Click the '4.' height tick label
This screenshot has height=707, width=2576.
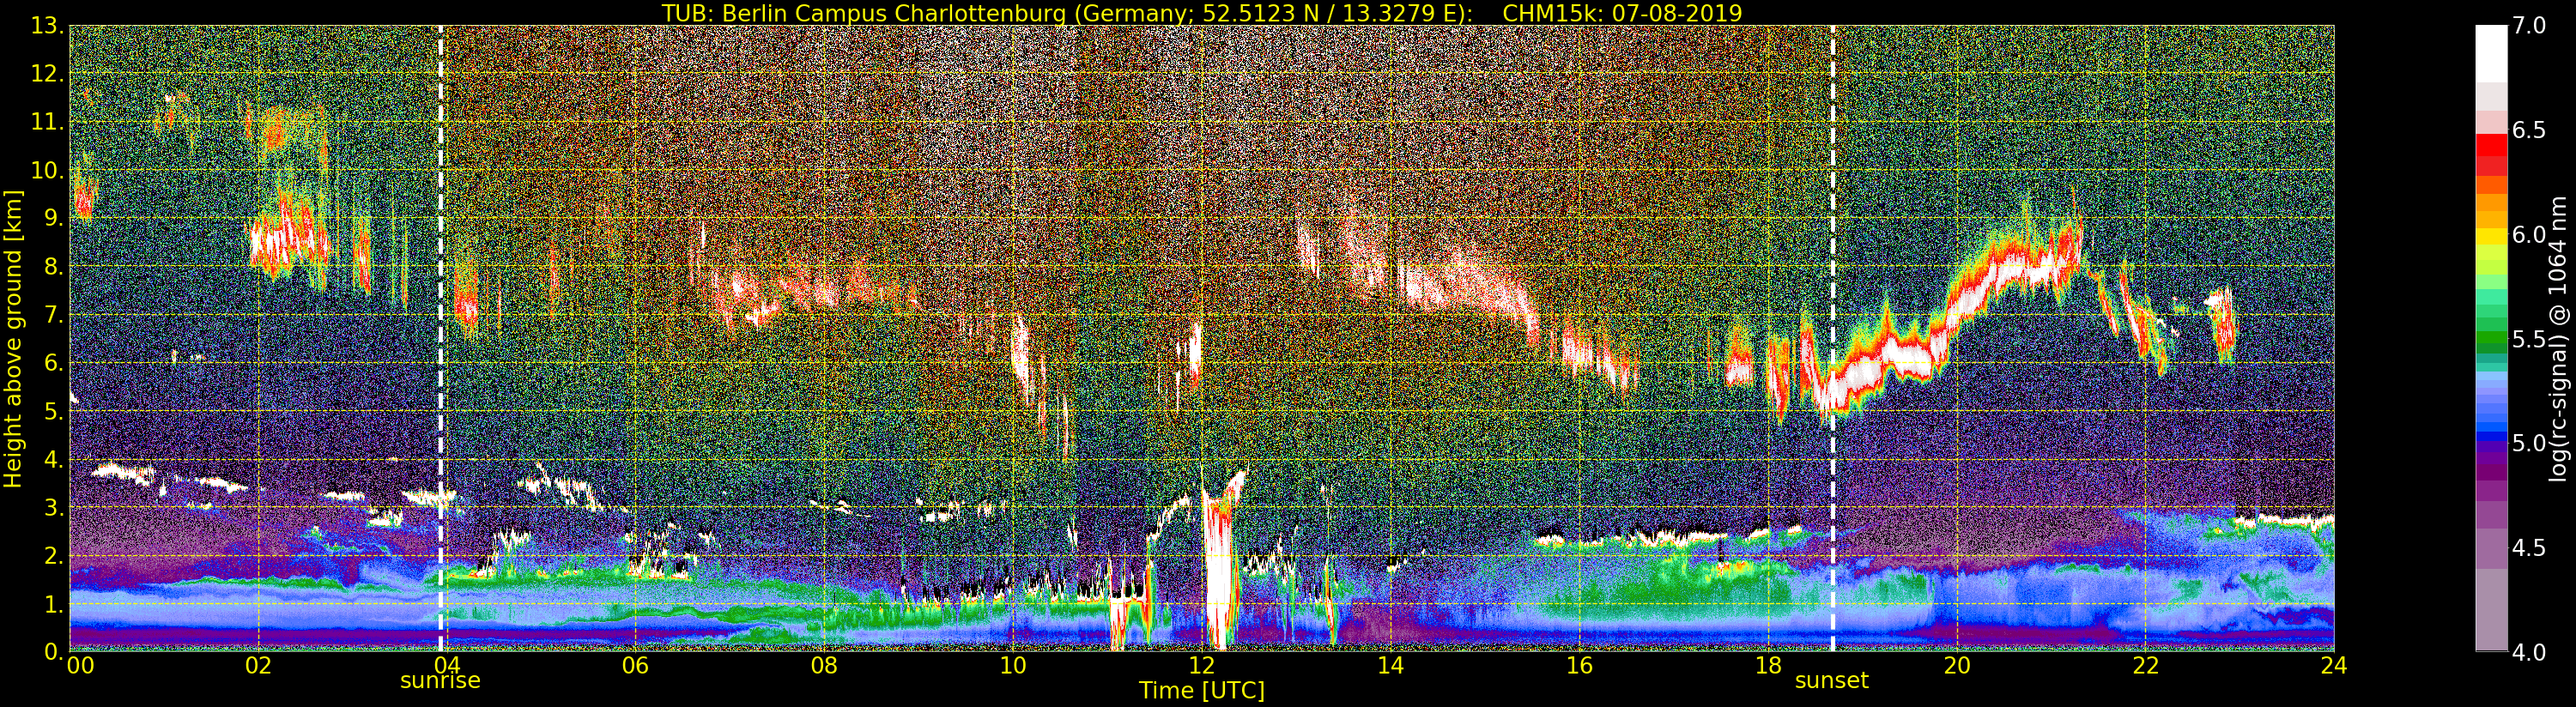point(54,459)
